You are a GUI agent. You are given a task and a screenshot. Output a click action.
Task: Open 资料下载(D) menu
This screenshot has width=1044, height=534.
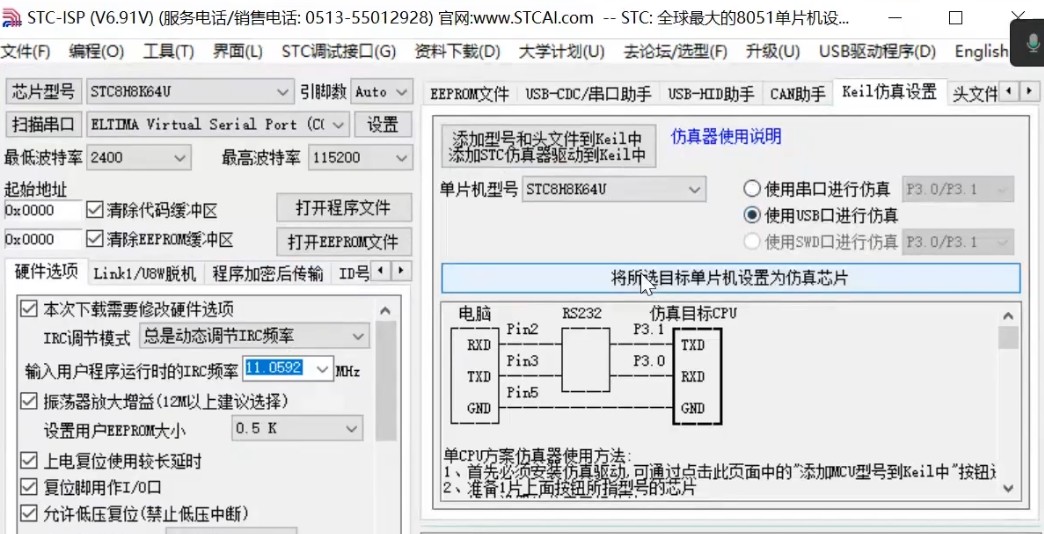457,51
